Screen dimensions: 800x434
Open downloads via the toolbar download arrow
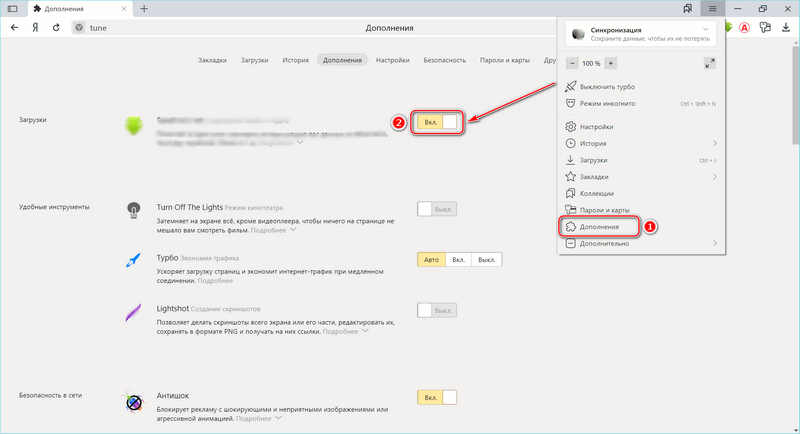[787, 28]
